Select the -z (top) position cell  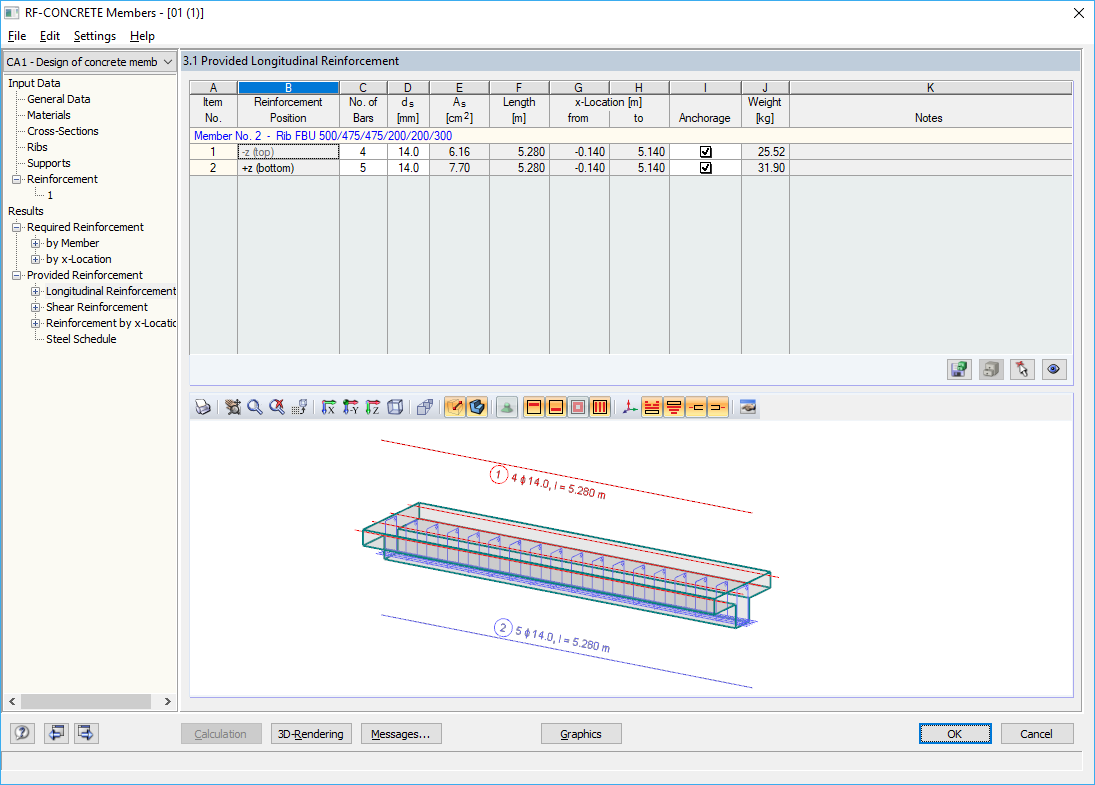point(288,152)
